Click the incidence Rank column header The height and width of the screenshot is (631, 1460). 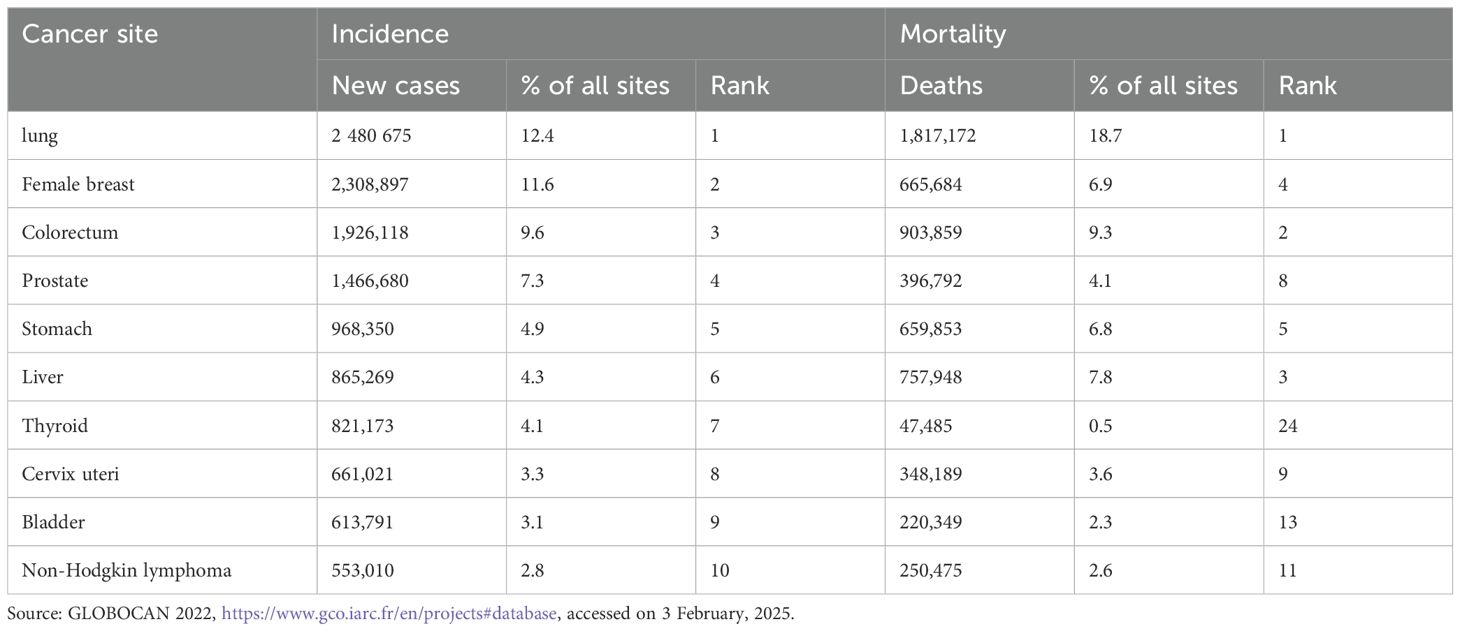pos(740,86)
